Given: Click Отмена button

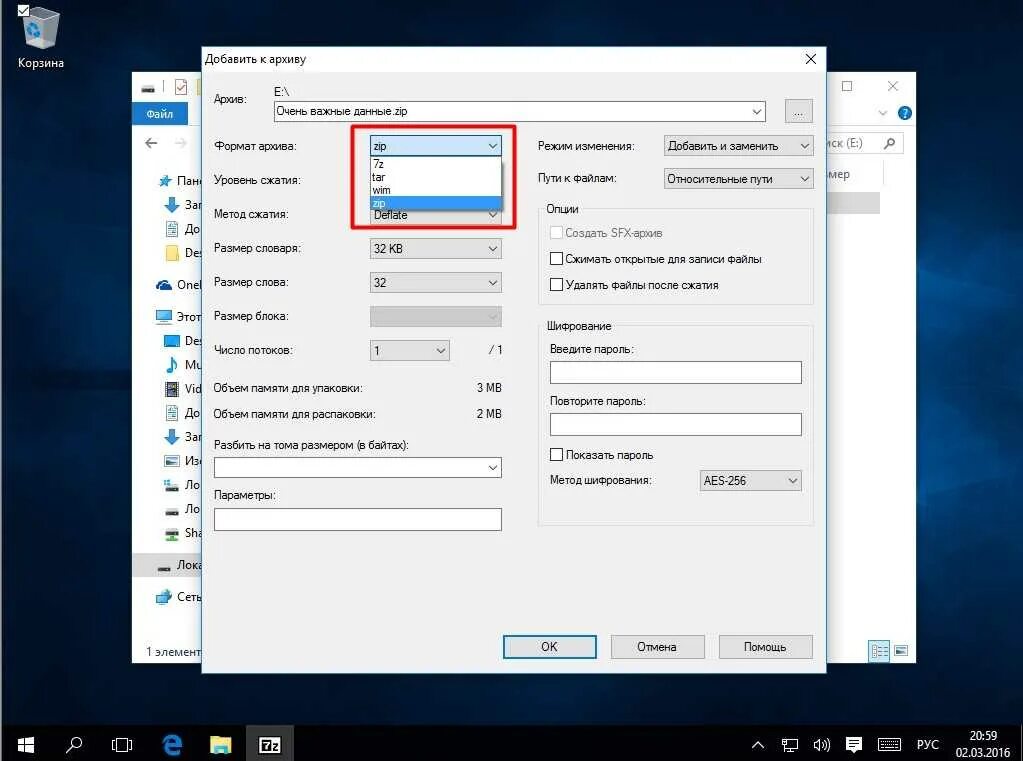Looking at the screenshot, I should coord(657,647).
